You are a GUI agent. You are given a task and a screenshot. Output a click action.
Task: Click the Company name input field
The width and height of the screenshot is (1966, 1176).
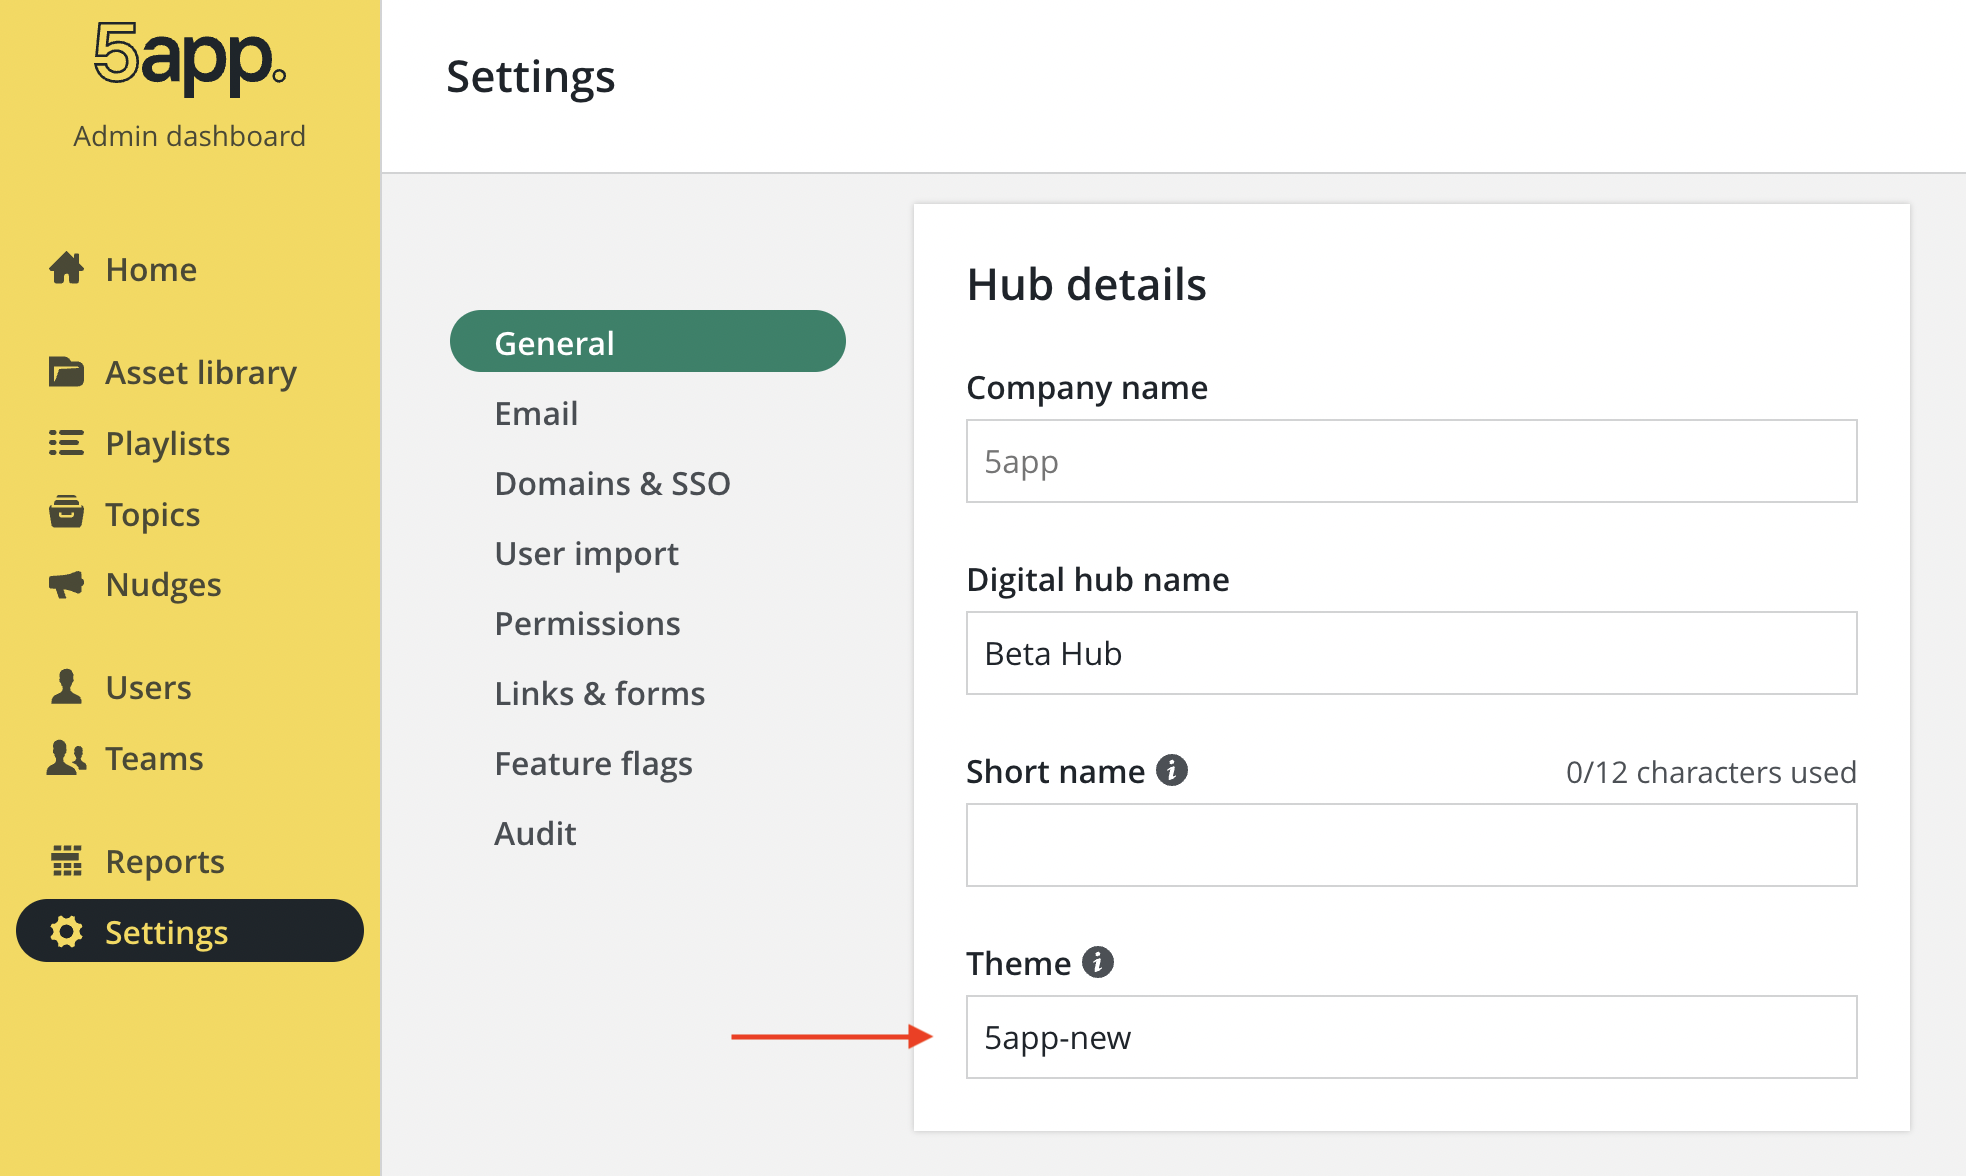(x=1412, y=461)
